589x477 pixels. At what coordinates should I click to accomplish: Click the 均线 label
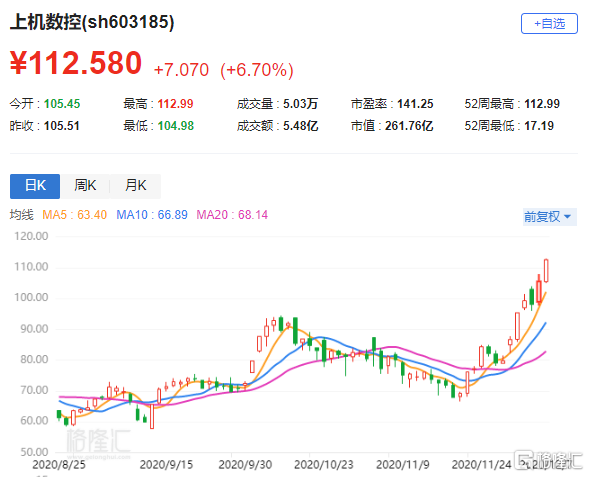(x=22, y=215)
